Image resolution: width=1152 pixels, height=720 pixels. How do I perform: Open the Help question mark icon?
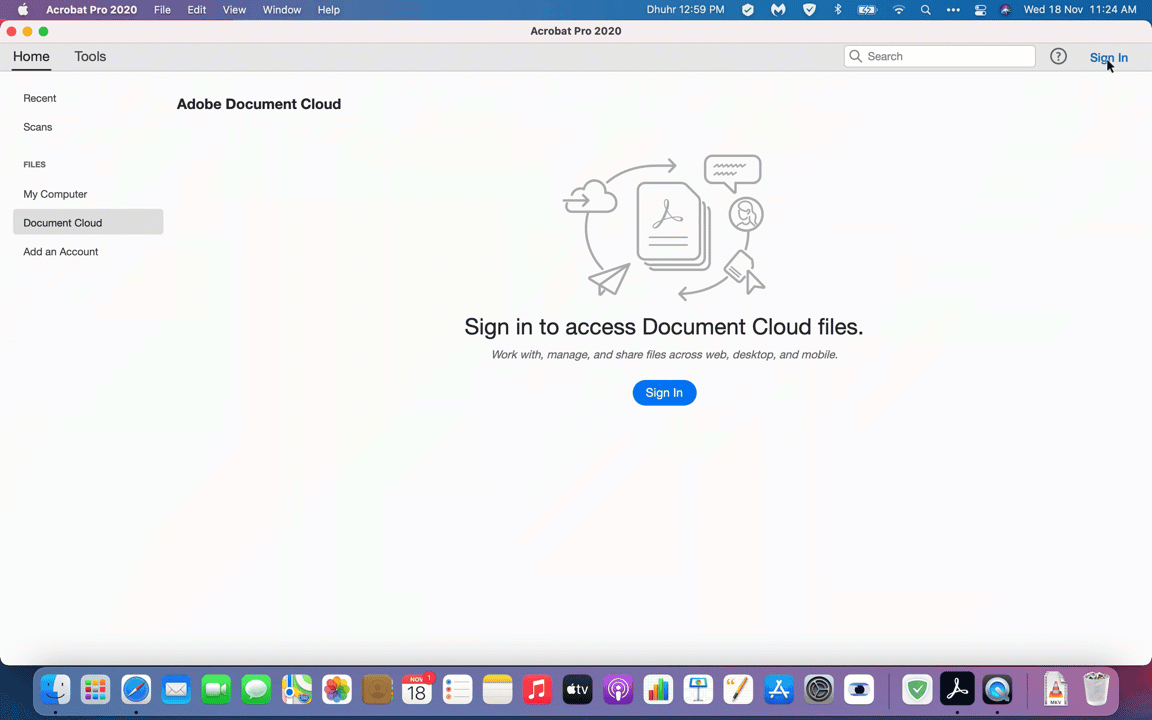[1058, 56]
